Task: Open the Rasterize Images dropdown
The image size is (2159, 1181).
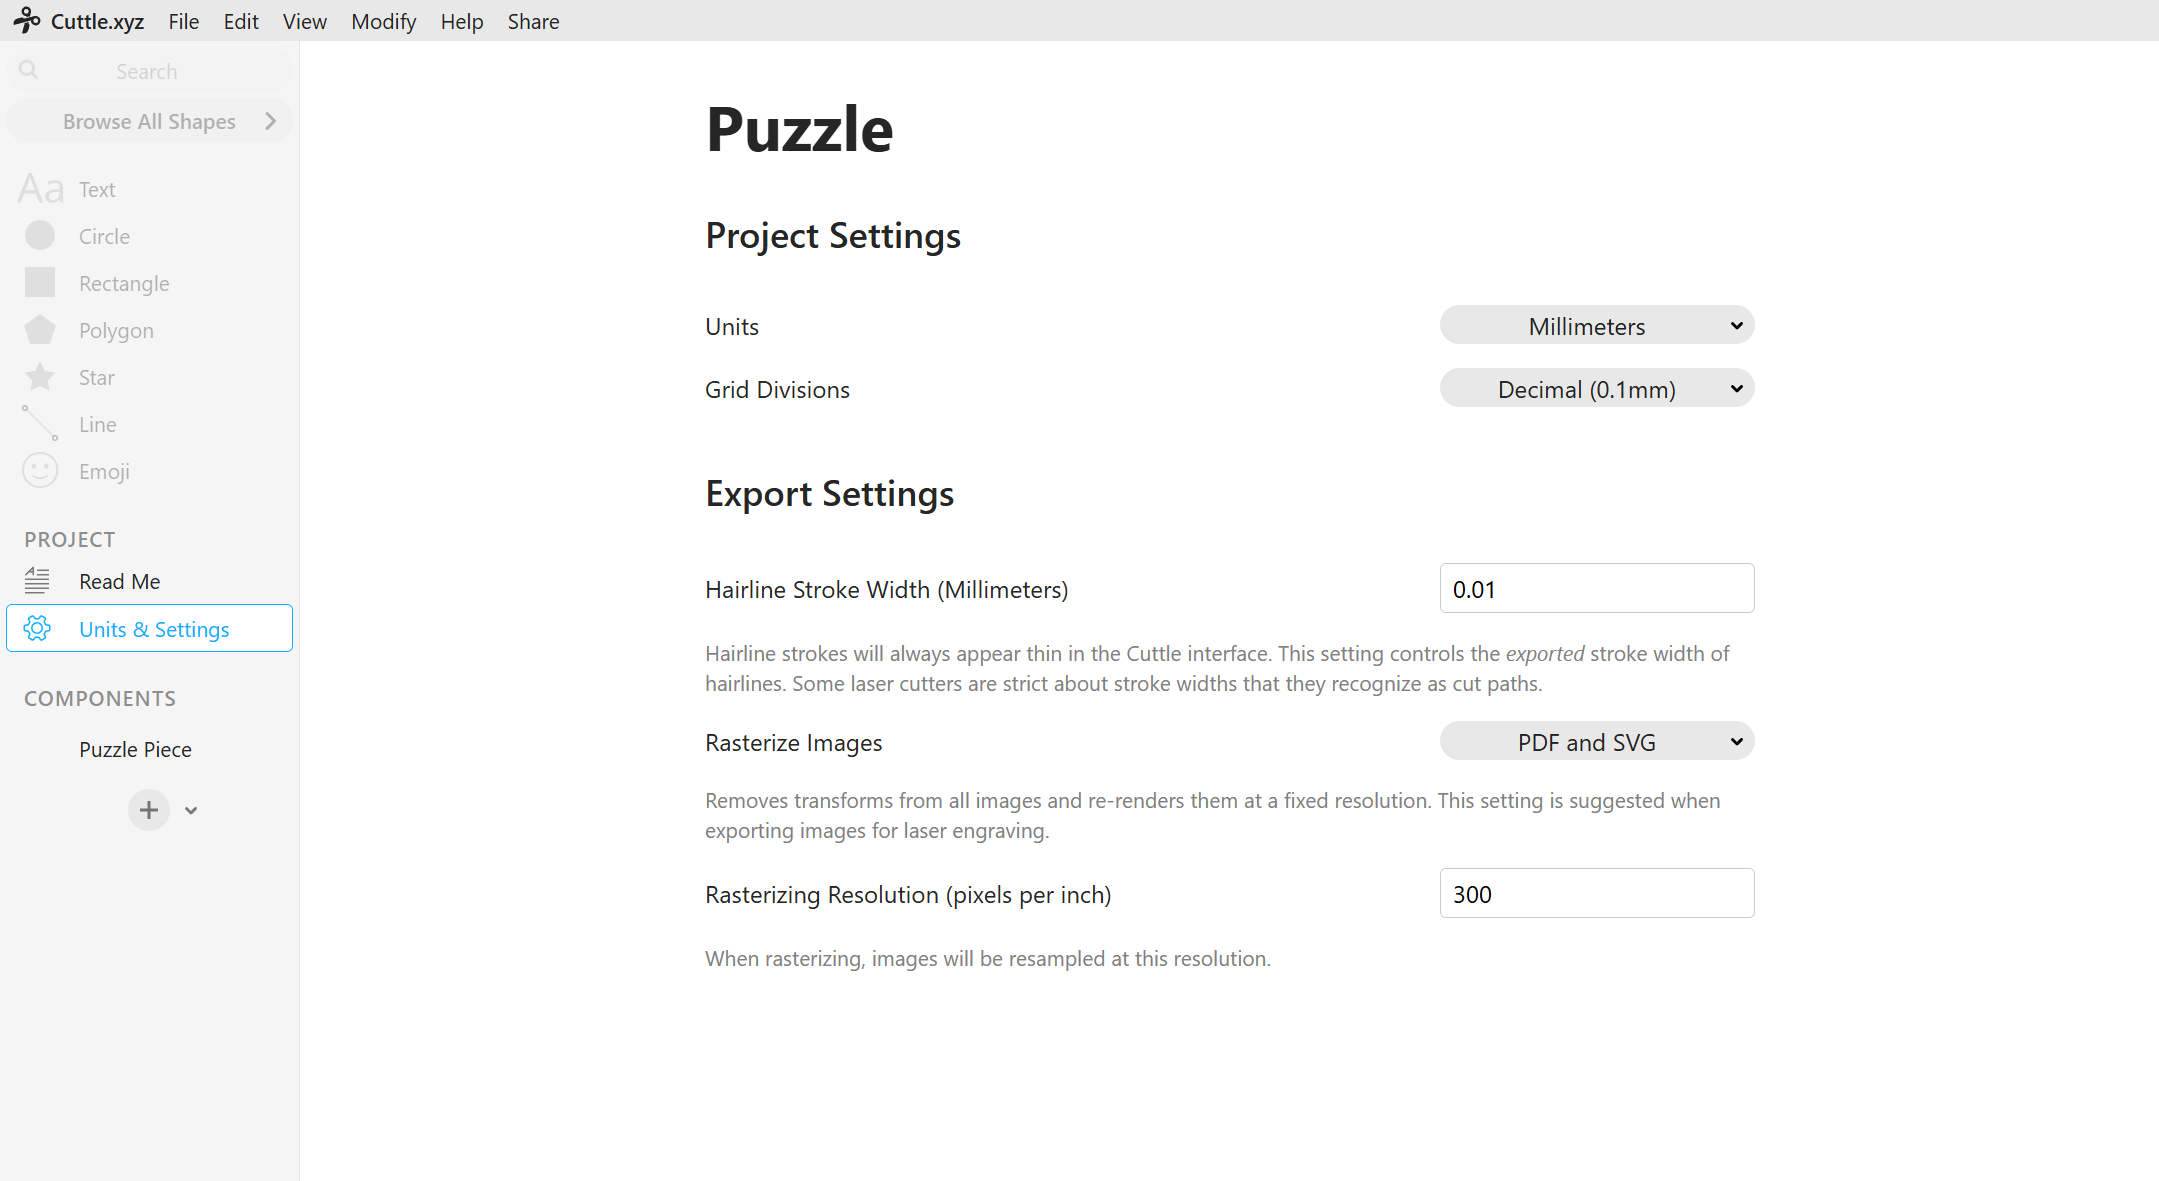Action: 1597,742
